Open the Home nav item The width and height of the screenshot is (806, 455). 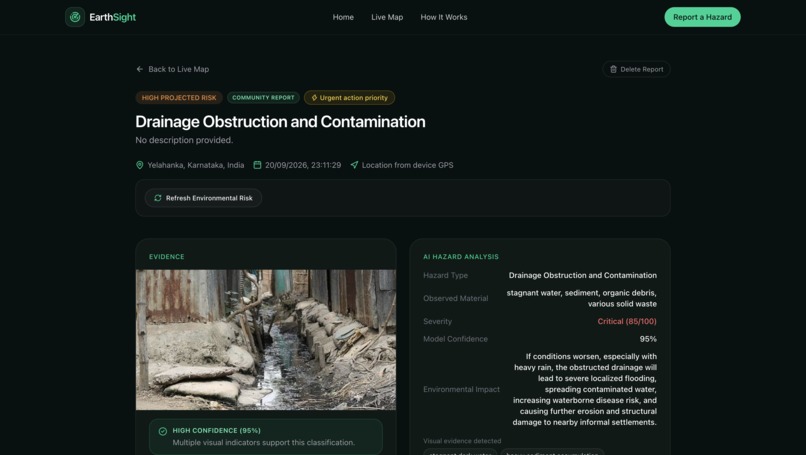pyautogui.click(x=343, y=17)
